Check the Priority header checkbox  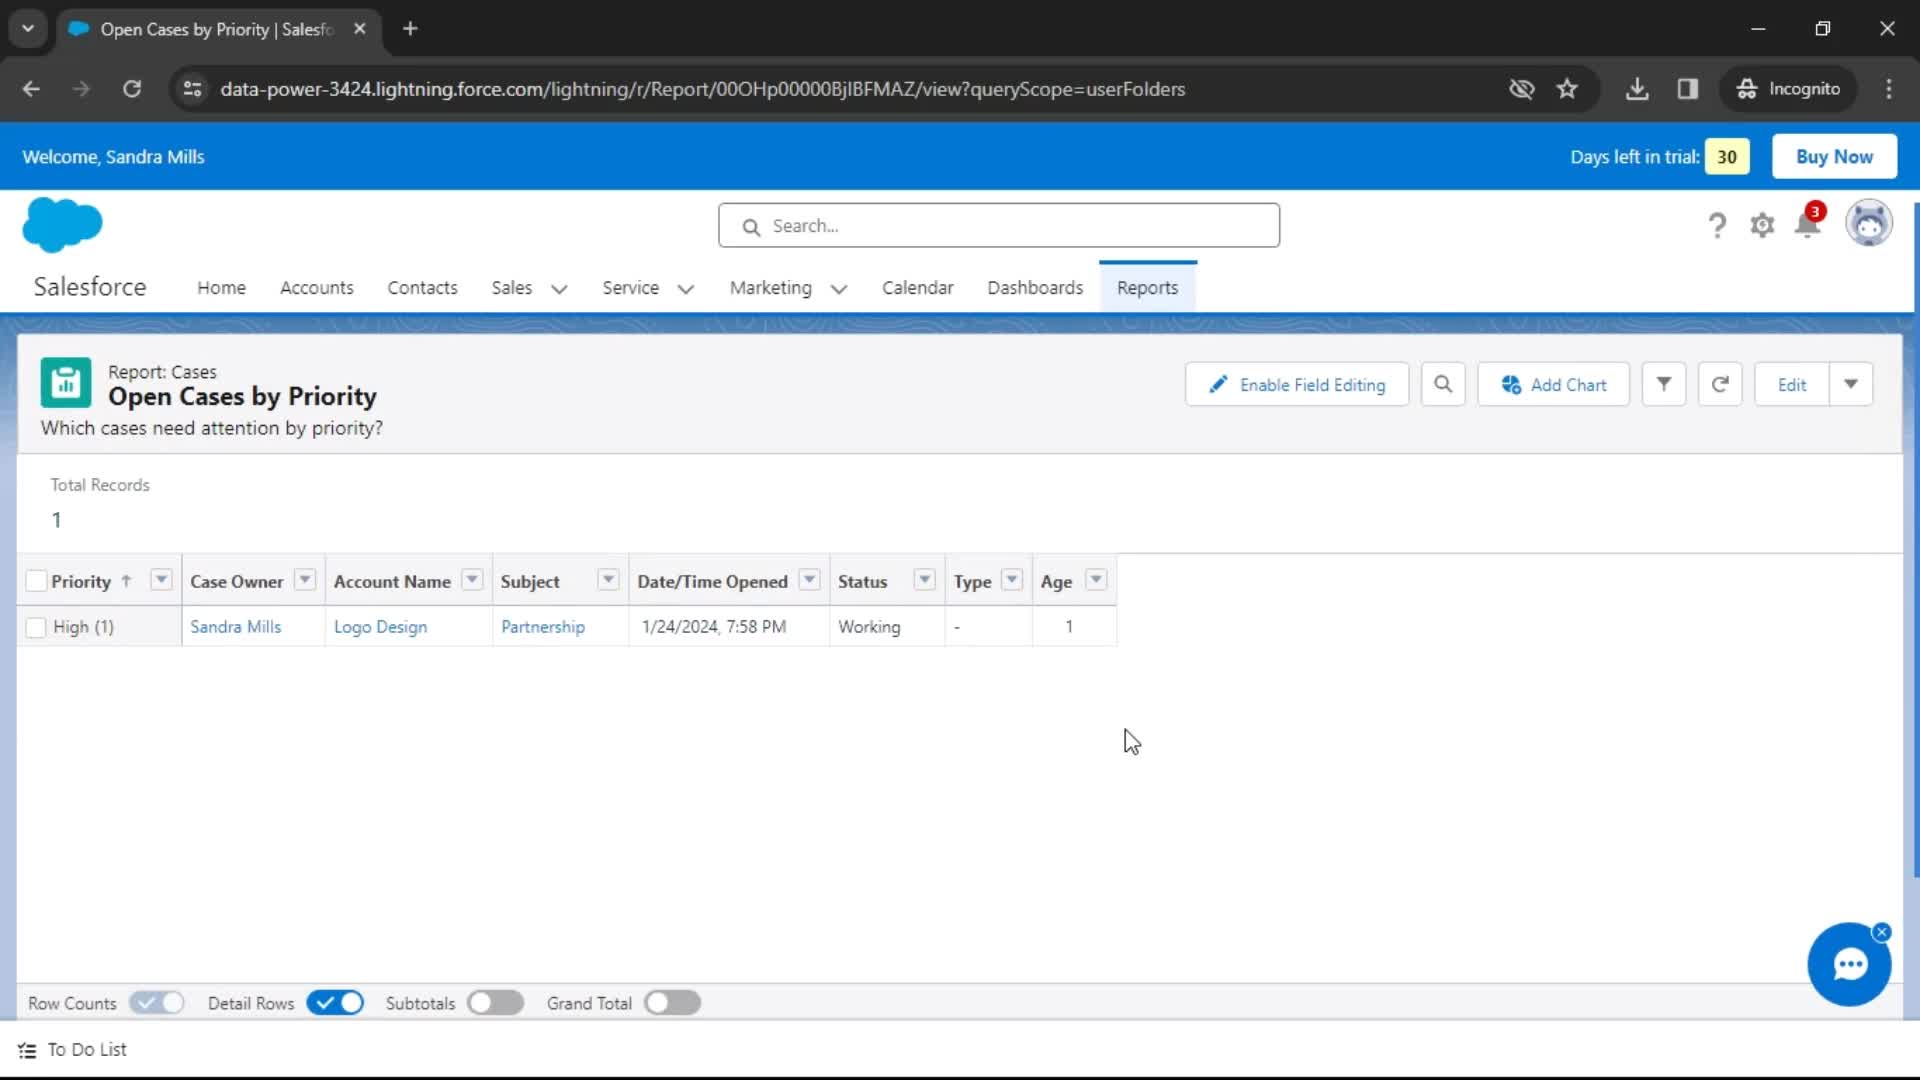click(x=36, y=581)
